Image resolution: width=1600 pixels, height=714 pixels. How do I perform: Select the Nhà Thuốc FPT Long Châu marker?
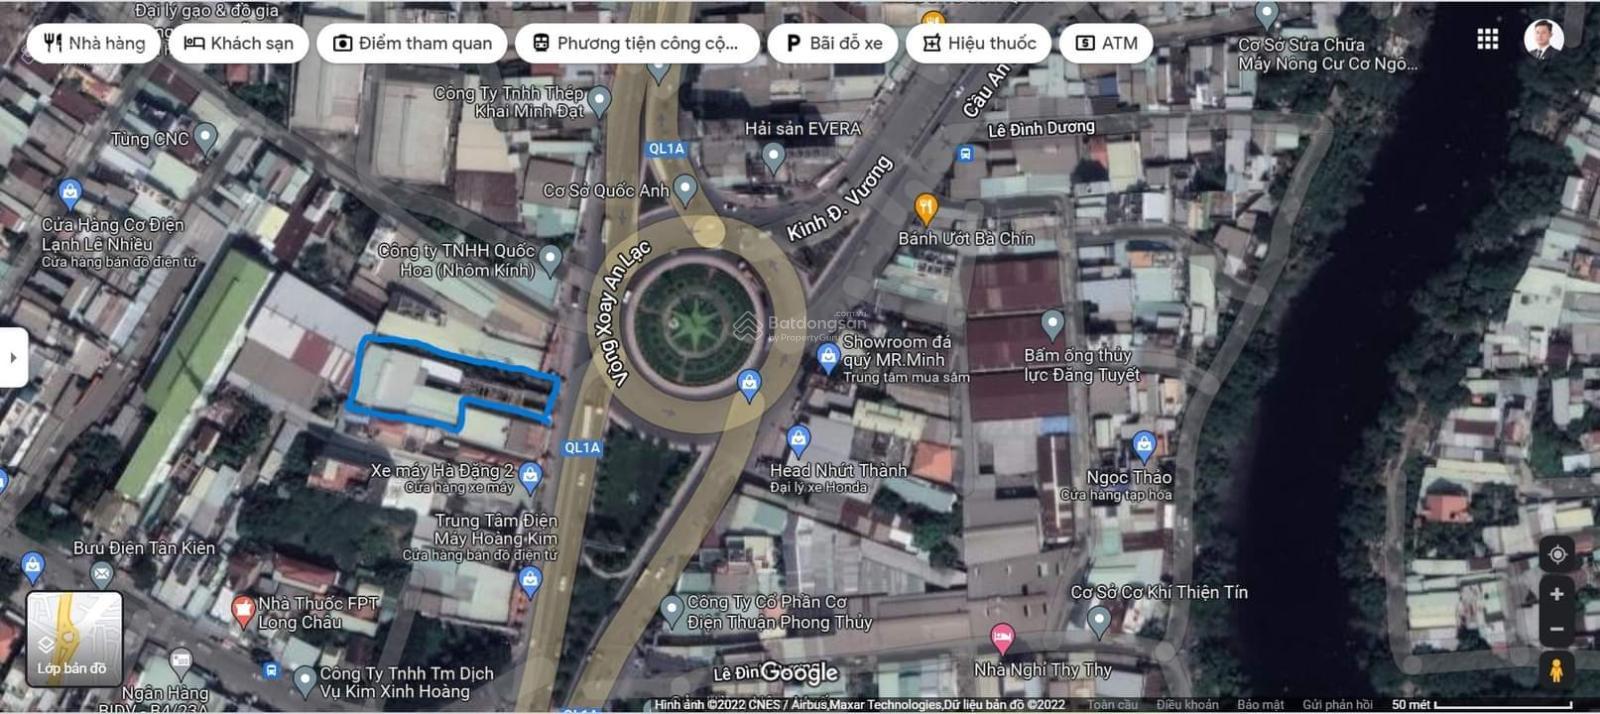point(242,608)
